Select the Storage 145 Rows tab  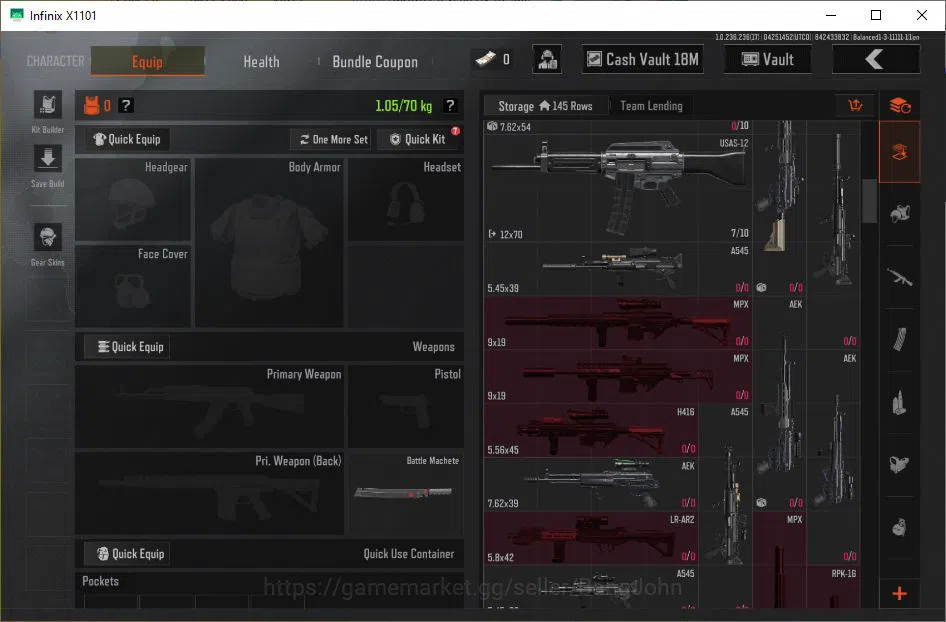tap(545, 106)
